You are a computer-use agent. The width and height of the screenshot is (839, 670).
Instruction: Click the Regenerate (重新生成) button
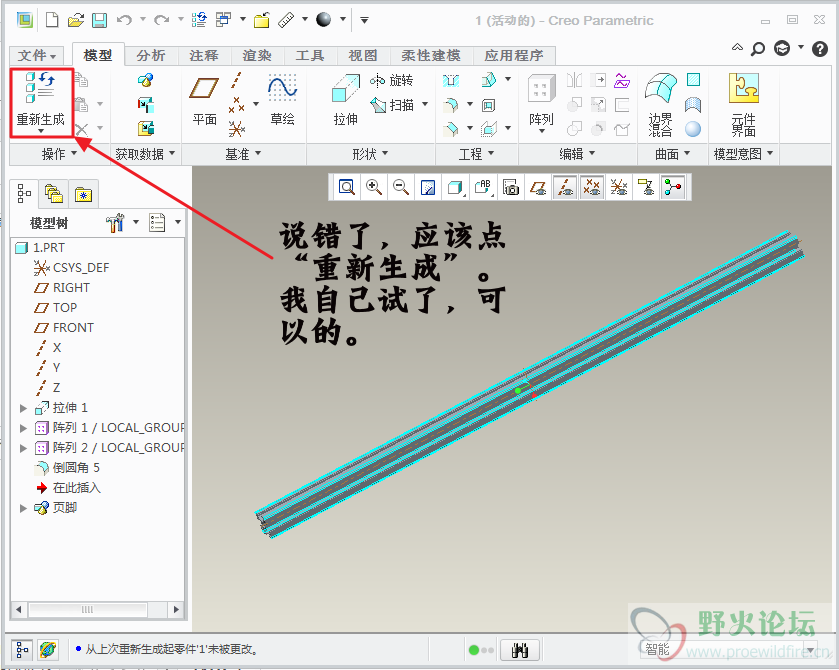coord(41,101)
